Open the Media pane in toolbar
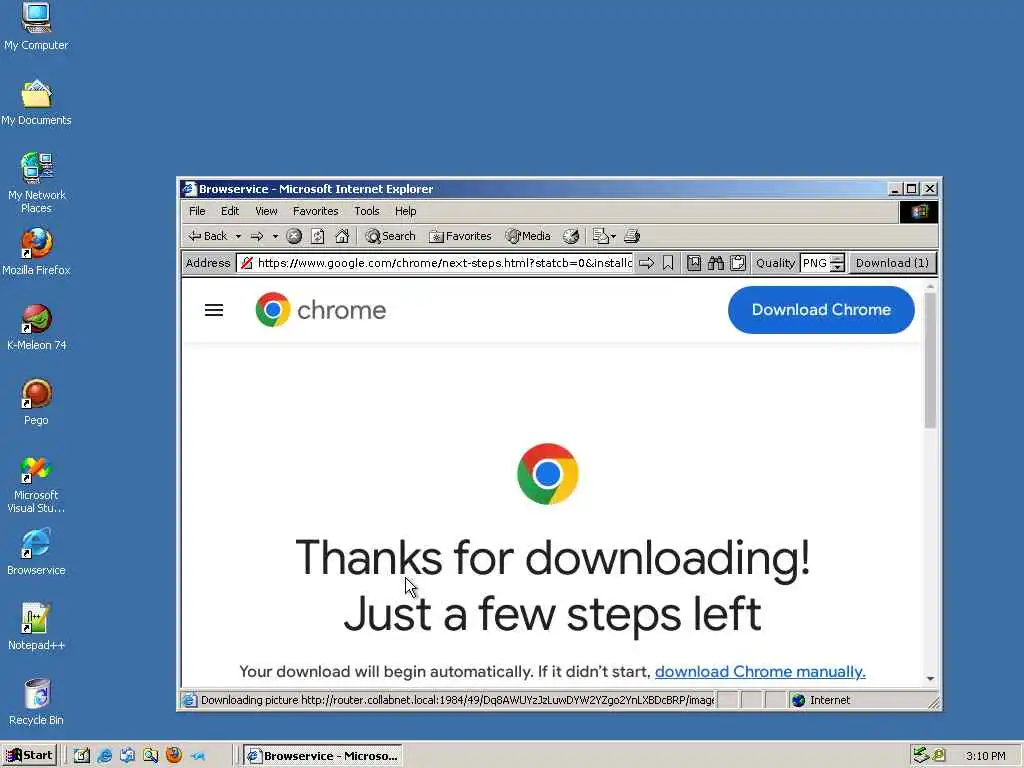 pyautogui.click(x=528, y=236)
